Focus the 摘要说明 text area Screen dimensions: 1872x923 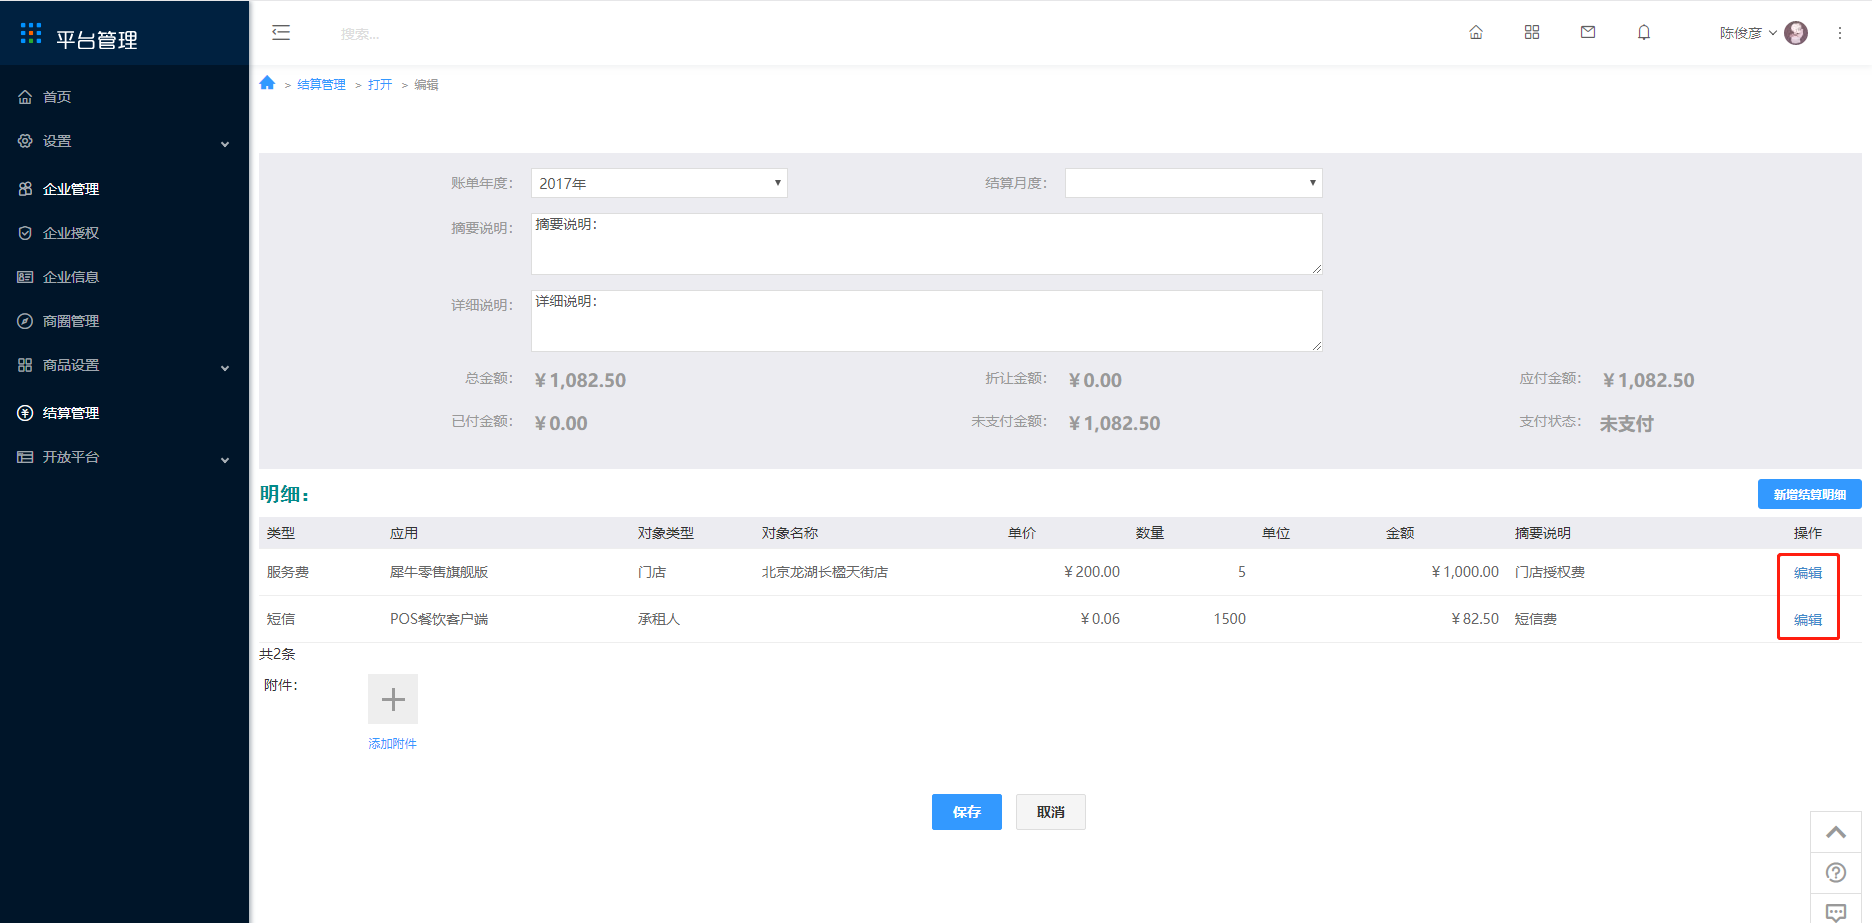coord(927,244)
